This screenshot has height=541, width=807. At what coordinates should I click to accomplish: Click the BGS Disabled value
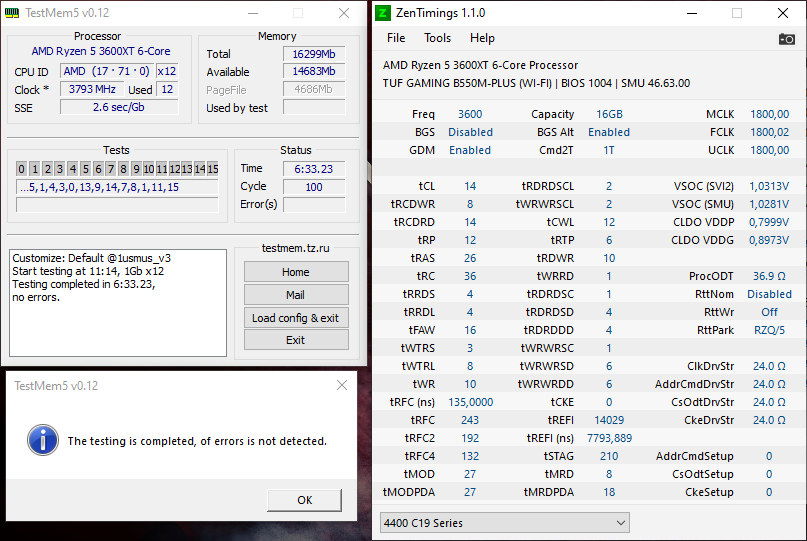pyautogui.click(x=470, y=132)
